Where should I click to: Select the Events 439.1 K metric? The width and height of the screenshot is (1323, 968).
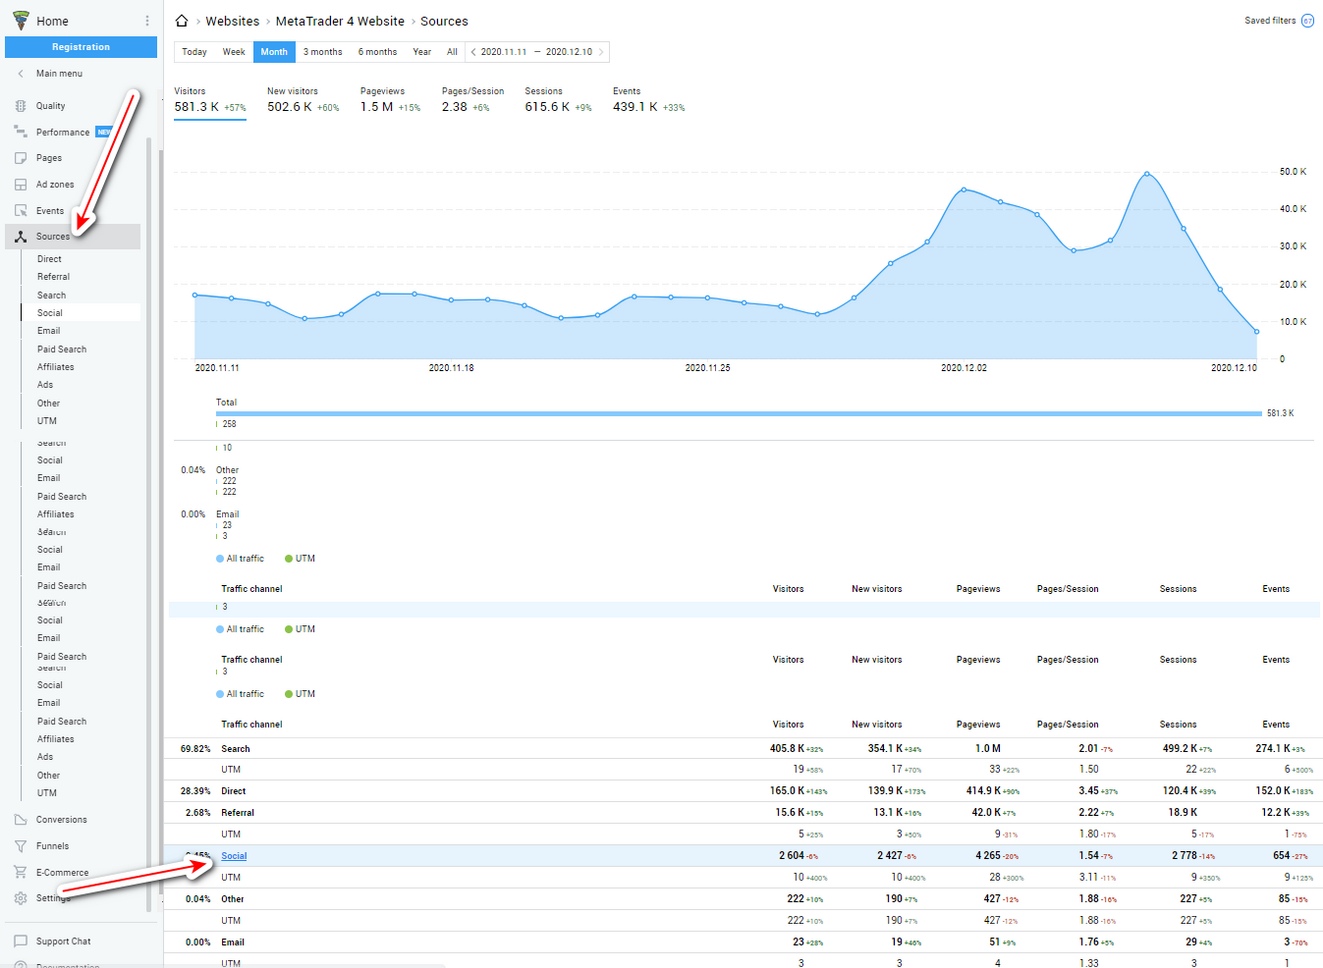(649, 100)
